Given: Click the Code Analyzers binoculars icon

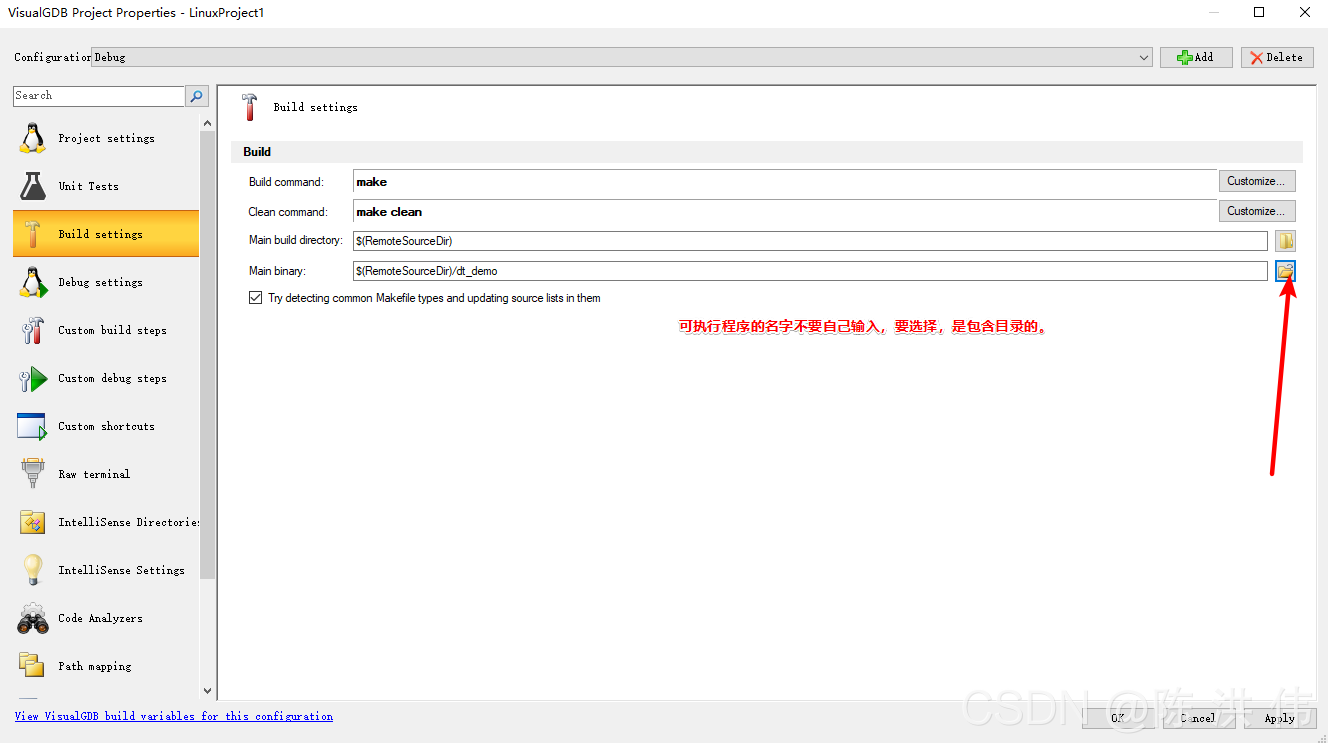Looking at the screenshot, I should 32,618.
